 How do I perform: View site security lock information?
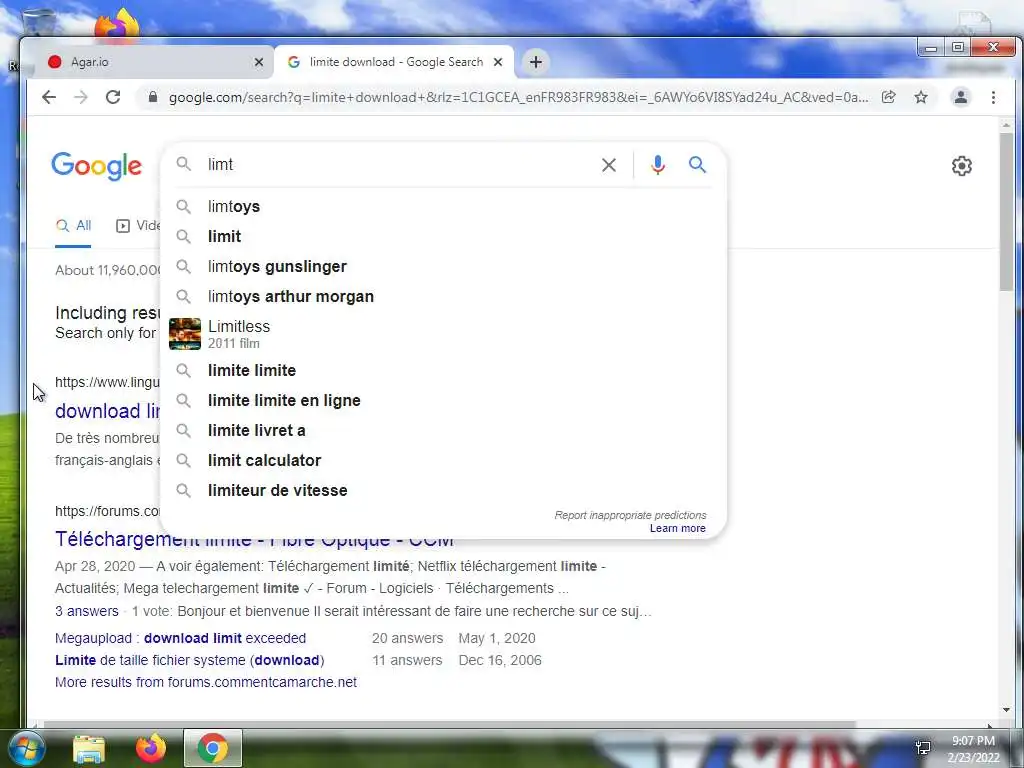[153, 97]
